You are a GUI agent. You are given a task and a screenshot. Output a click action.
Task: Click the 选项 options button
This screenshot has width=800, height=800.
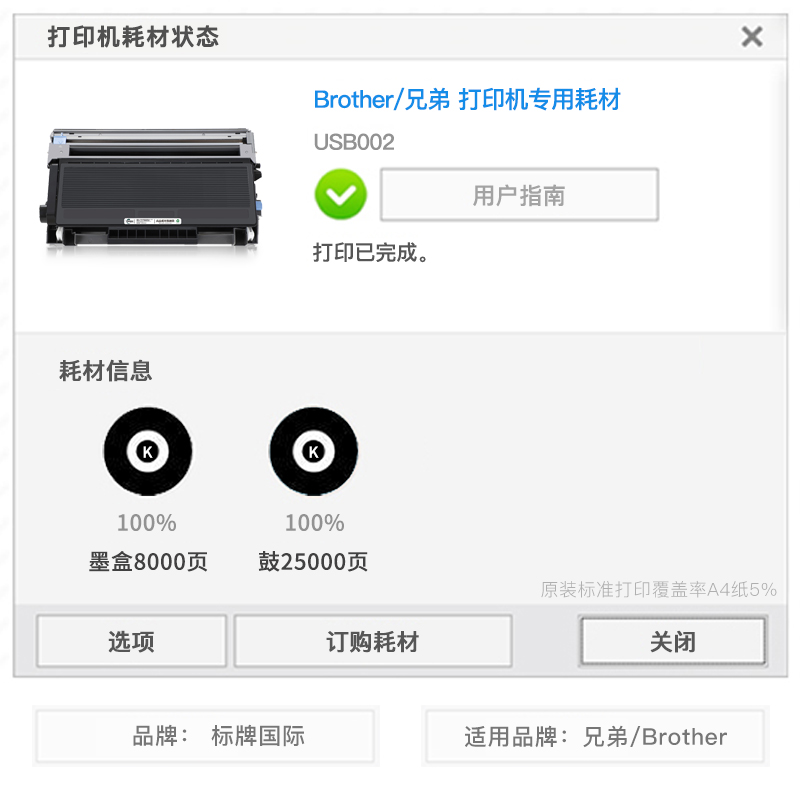[x=132, y=641]
